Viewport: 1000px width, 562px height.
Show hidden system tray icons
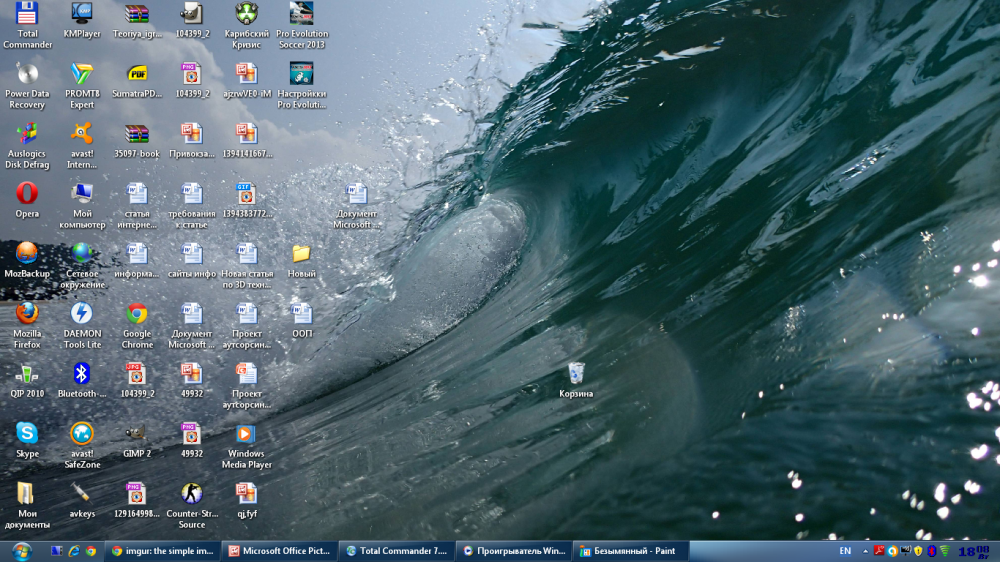coord(865,551)
